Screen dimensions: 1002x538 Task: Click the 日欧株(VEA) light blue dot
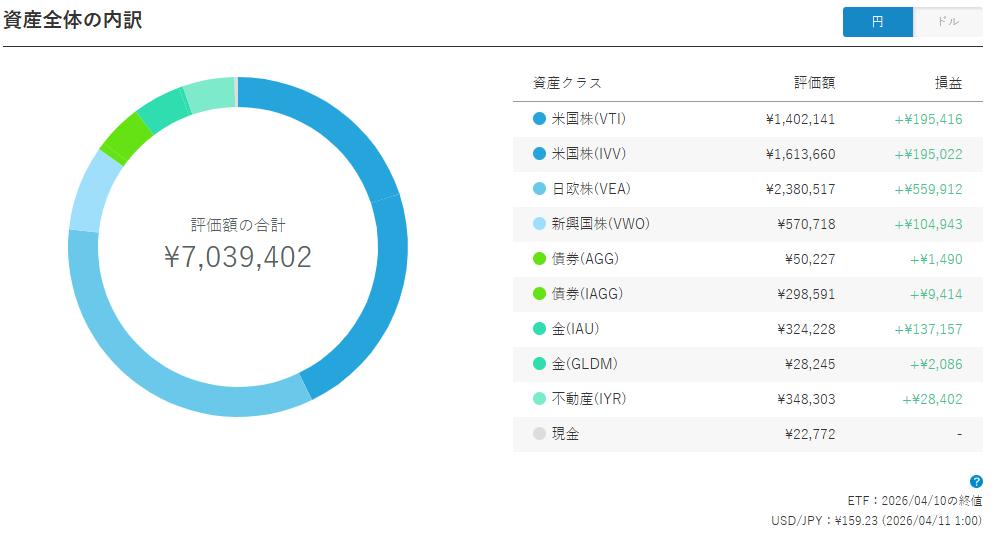click(x=539, y=188)
